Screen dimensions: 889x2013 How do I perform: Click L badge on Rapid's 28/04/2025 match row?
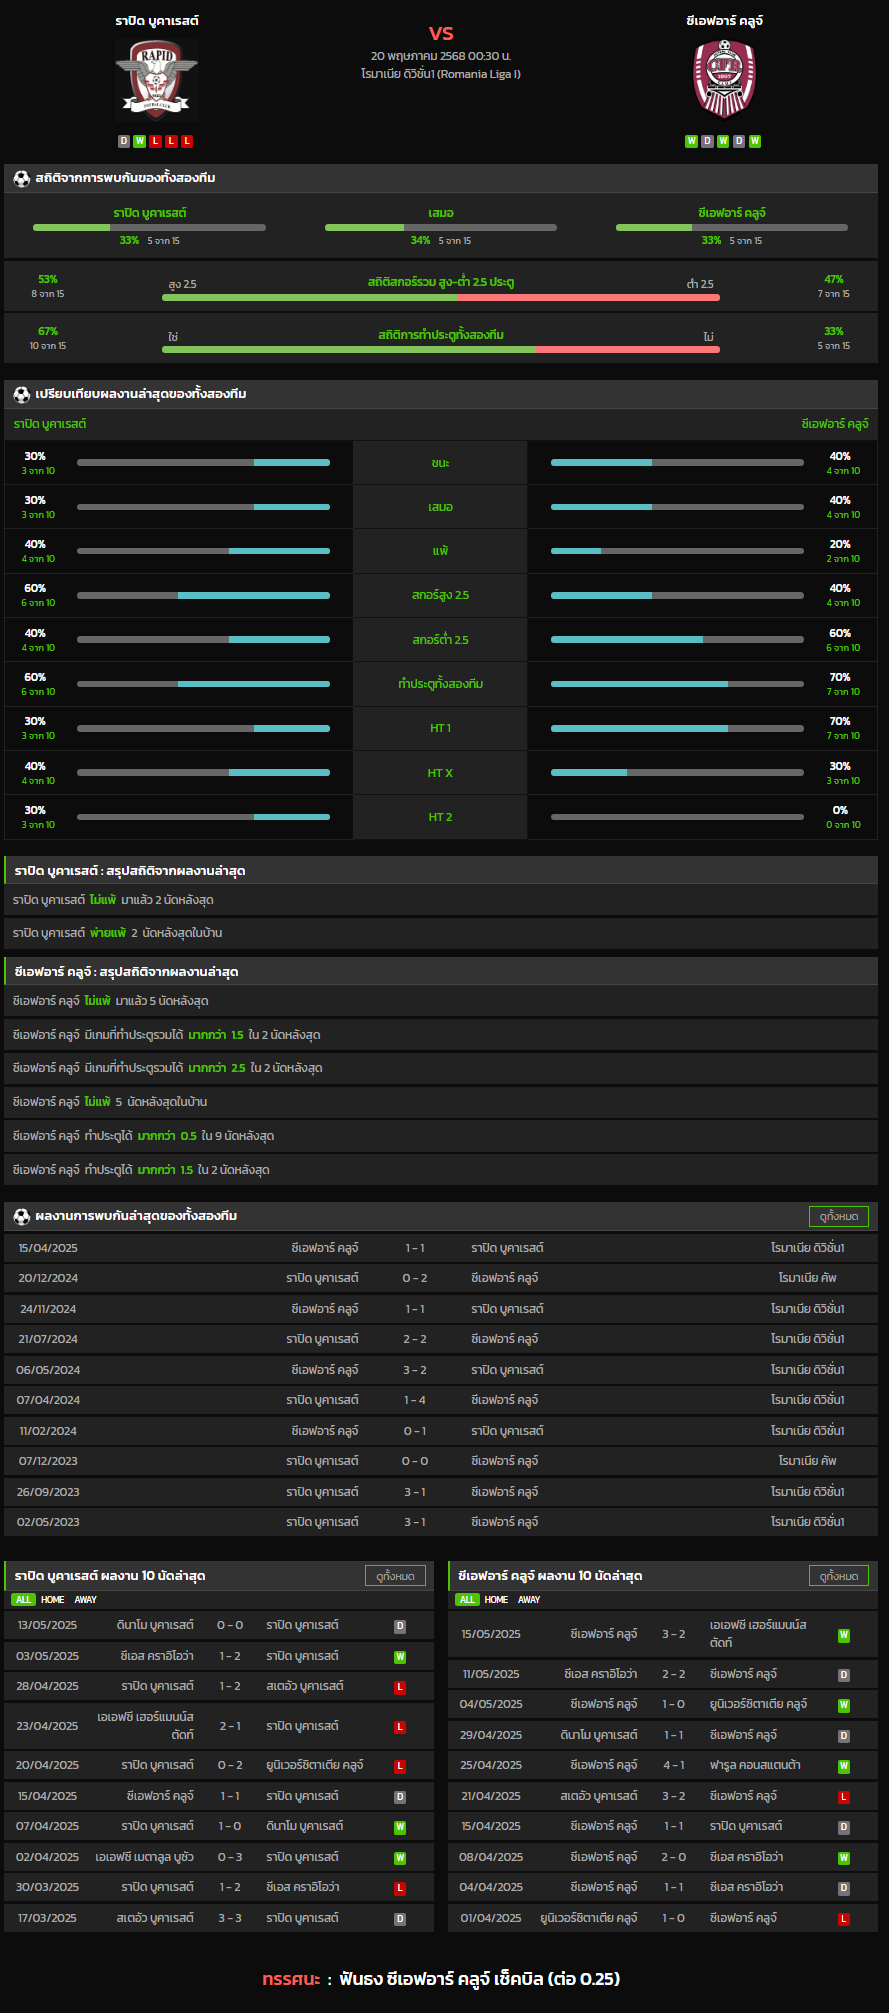[x=400, y=1687]
